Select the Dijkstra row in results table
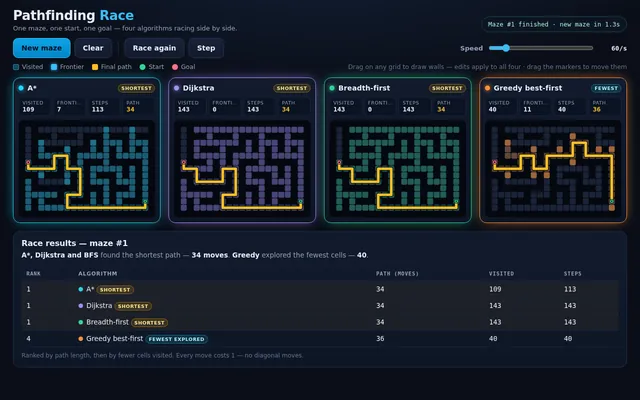This screenshot has width=640, height=400. tap(320, 306)
